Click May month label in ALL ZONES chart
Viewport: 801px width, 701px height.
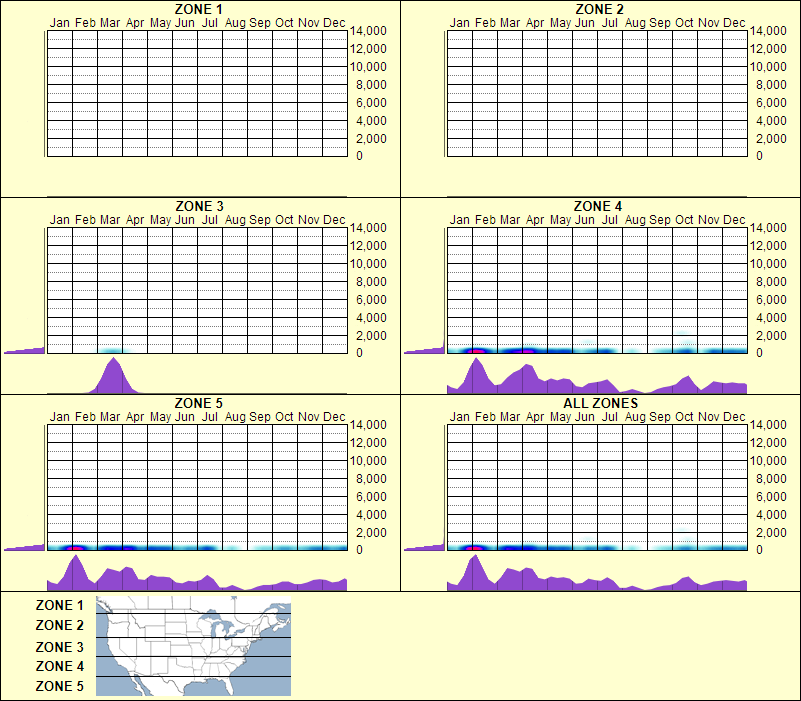[560, 417]
